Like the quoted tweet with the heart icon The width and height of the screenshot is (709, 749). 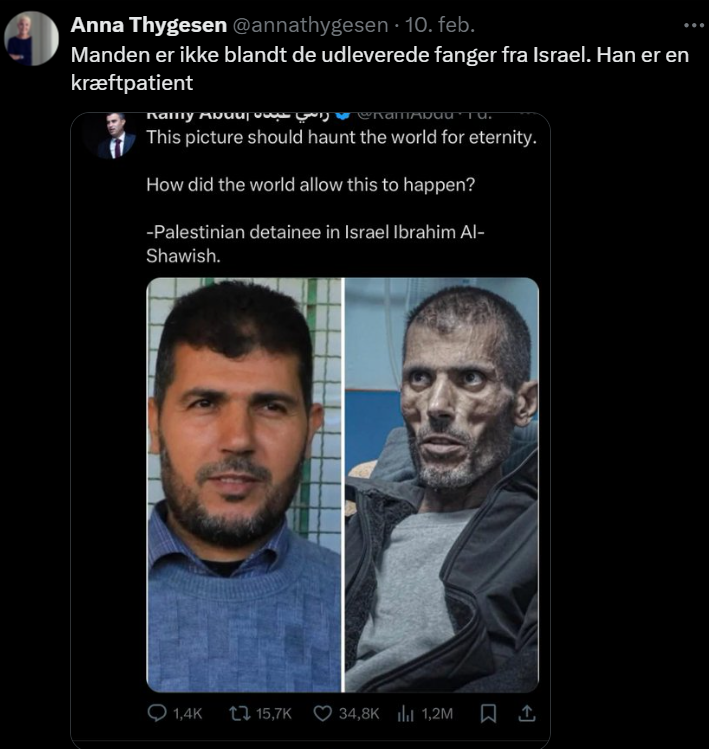click(322, 714)
